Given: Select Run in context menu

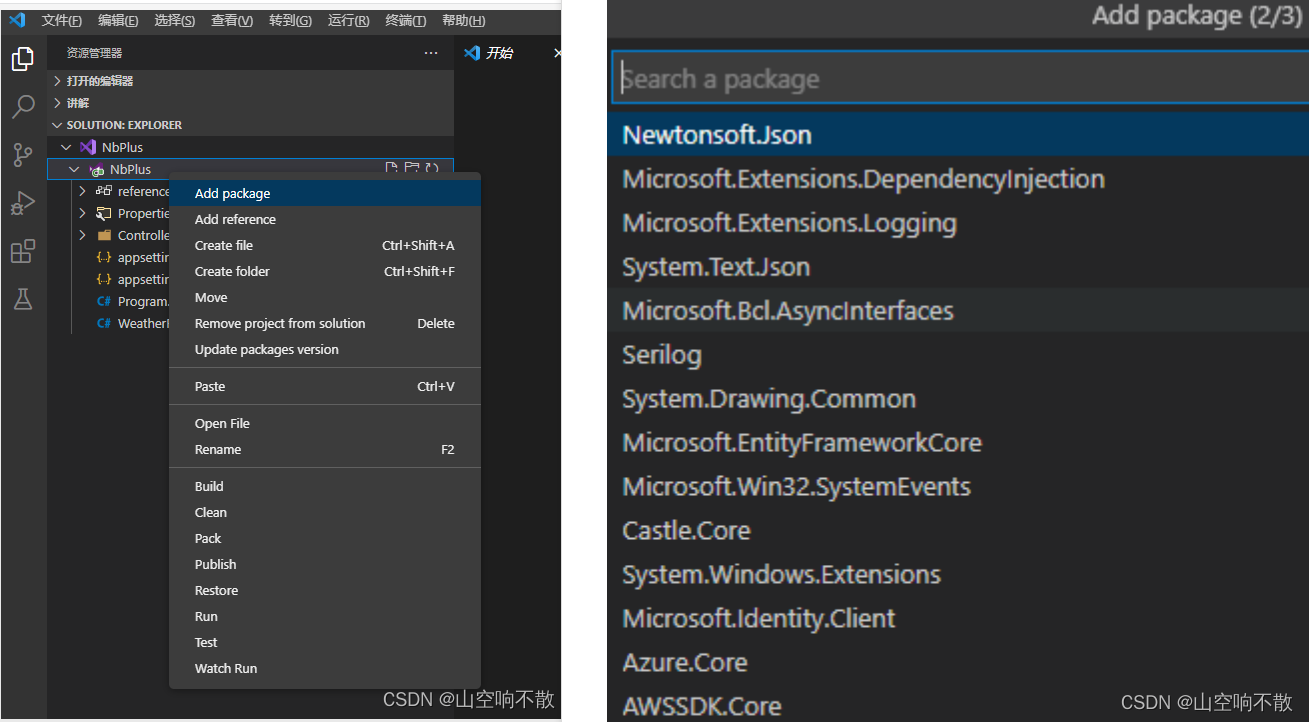Looking at the screenshot, I should [x=325, y=616].
